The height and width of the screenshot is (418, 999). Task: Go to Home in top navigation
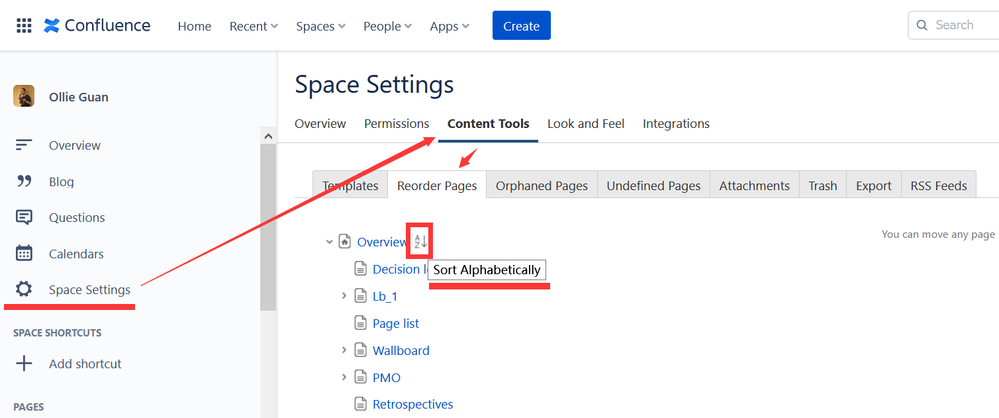(194, 26)
